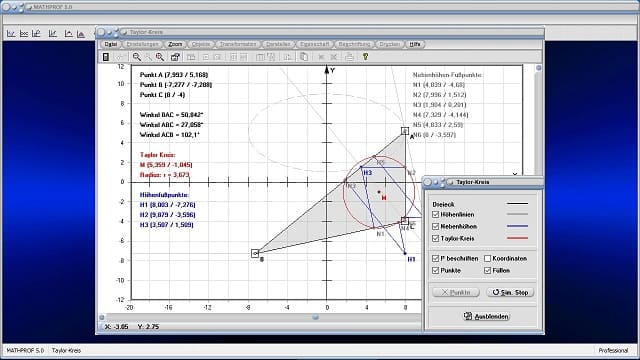This screenshot has height=360, width=640.
Task: Click the first graph icon in main toolbar
Action: pyautogui.click(x=11, y=34)
